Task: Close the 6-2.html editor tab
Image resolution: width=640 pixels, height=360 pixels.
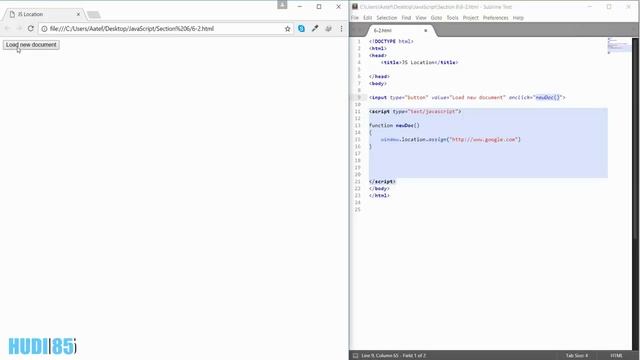Action: click(426, 31)
